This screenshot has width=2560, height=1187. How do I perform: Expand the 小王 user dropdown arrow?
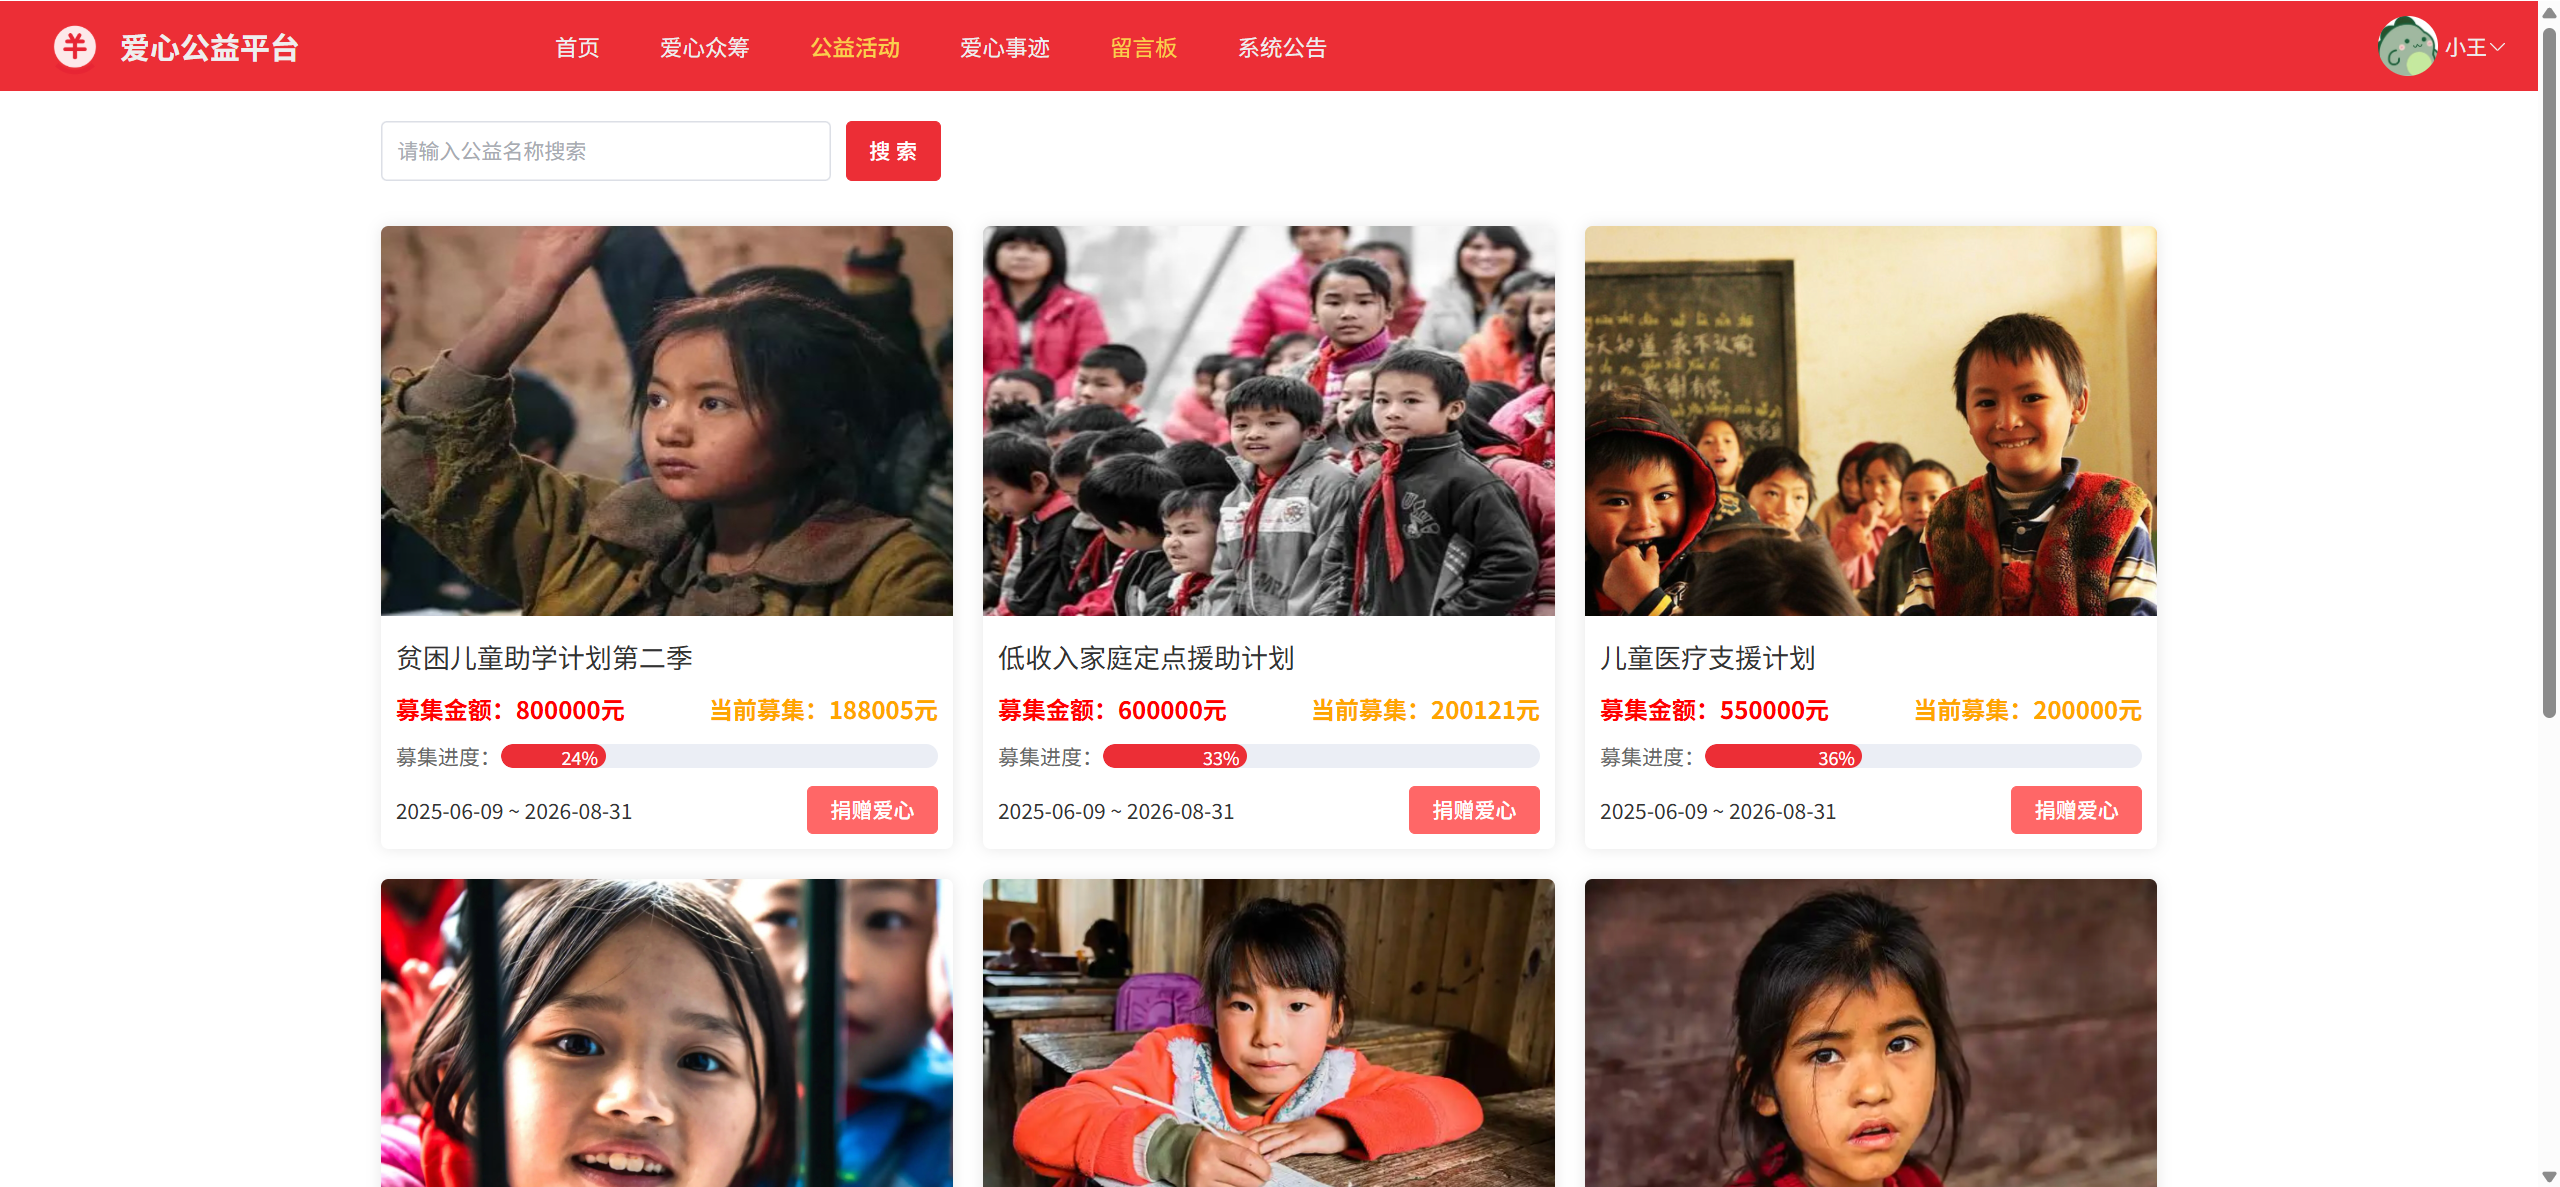click(x=2498, y=47)
